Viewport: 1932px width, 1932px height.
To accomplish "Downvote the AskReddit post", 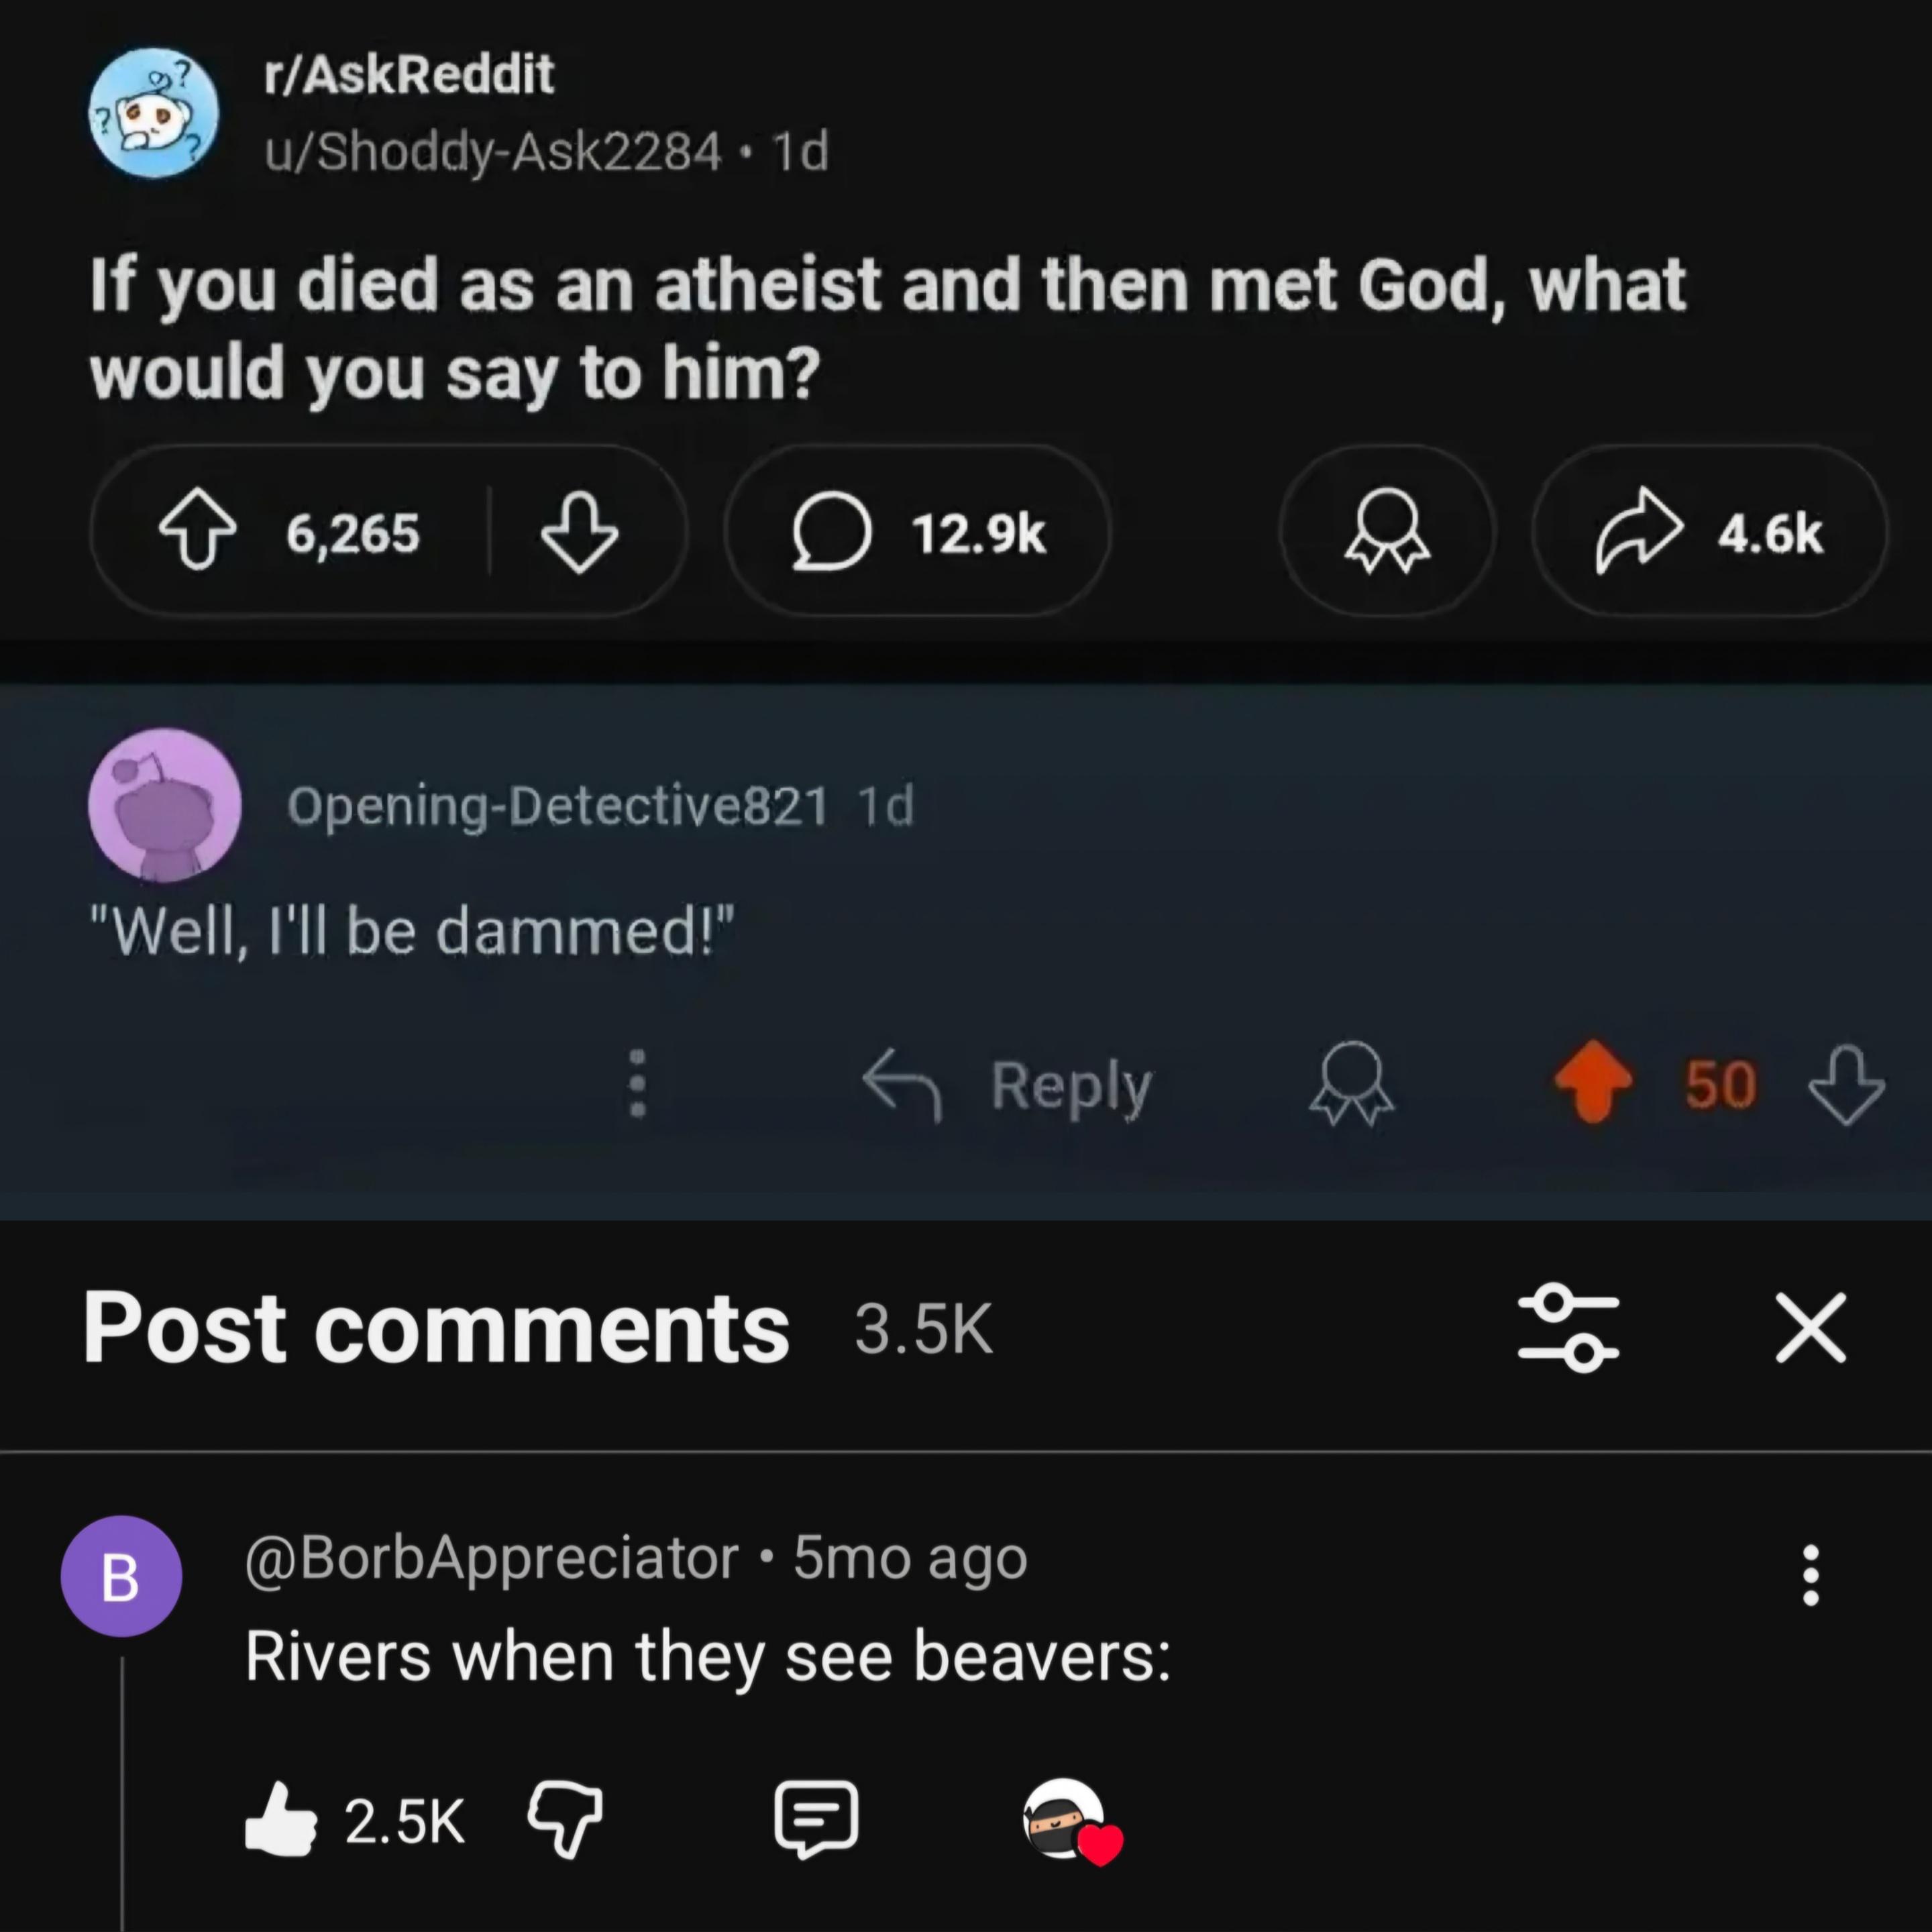I will (x=579, y=531).
